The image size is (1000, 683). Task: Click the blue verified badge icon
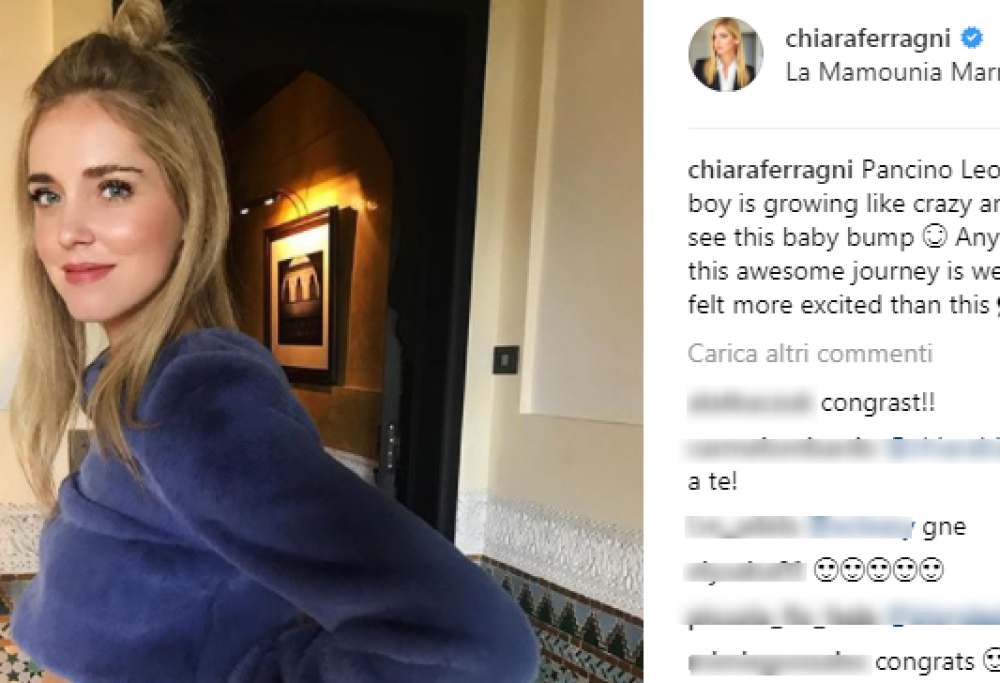pos(972,39)
